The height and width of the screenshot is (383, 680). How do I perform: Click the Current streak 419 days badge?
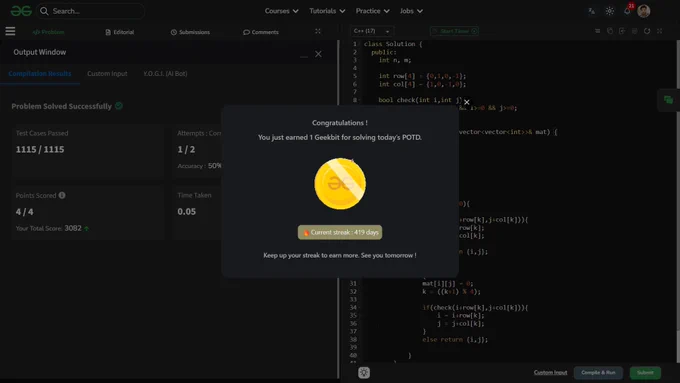pyautogui.click(x=340, y=232)
